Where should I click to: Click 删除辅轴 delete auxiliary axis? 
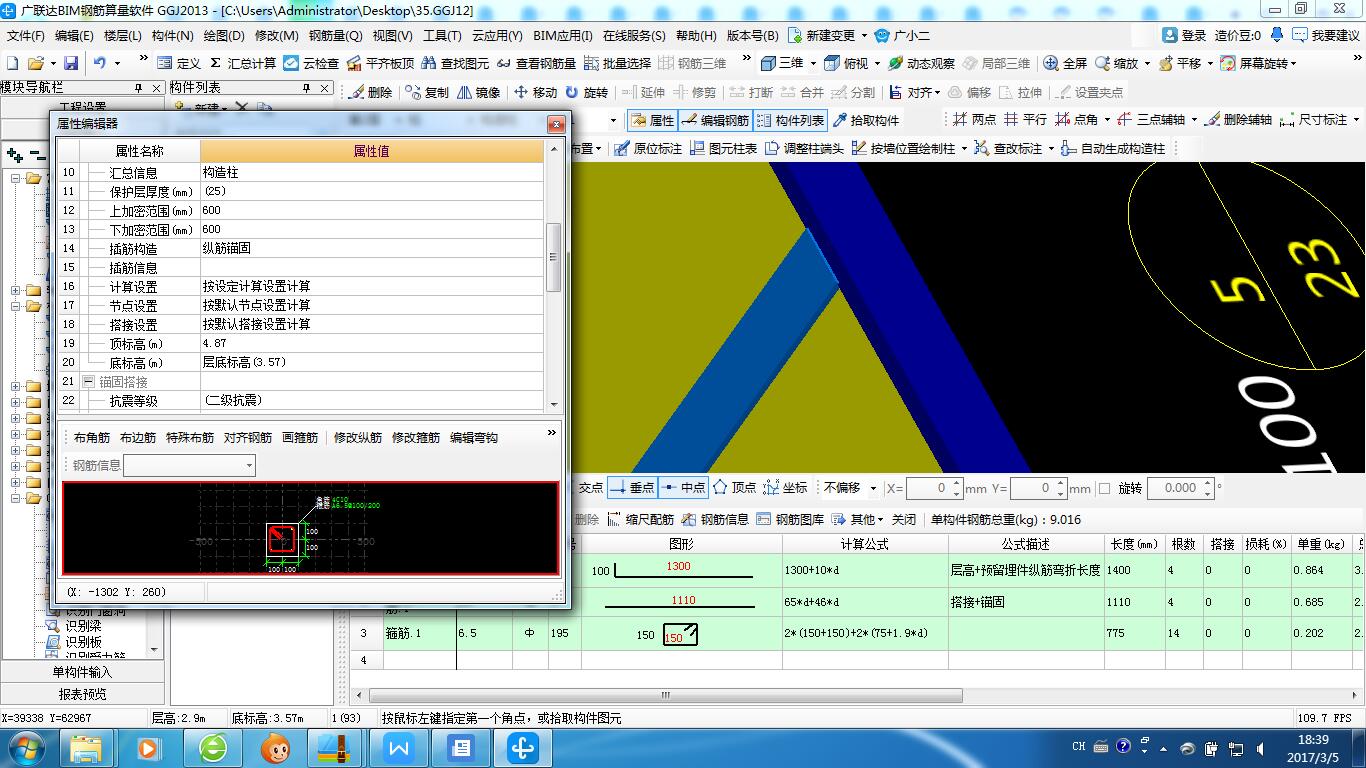click(x=1238, y=119)
